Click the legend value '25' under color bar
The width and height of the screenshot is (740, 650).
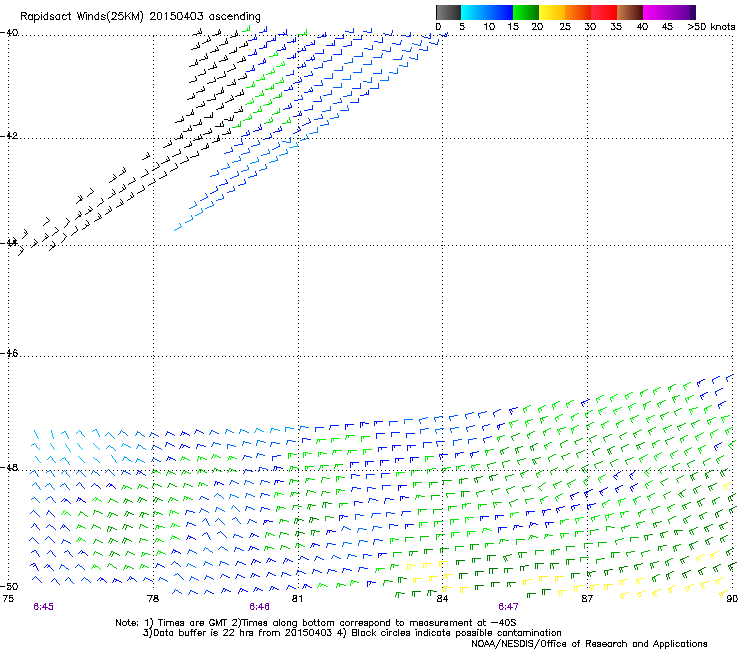tap(565, 27)
